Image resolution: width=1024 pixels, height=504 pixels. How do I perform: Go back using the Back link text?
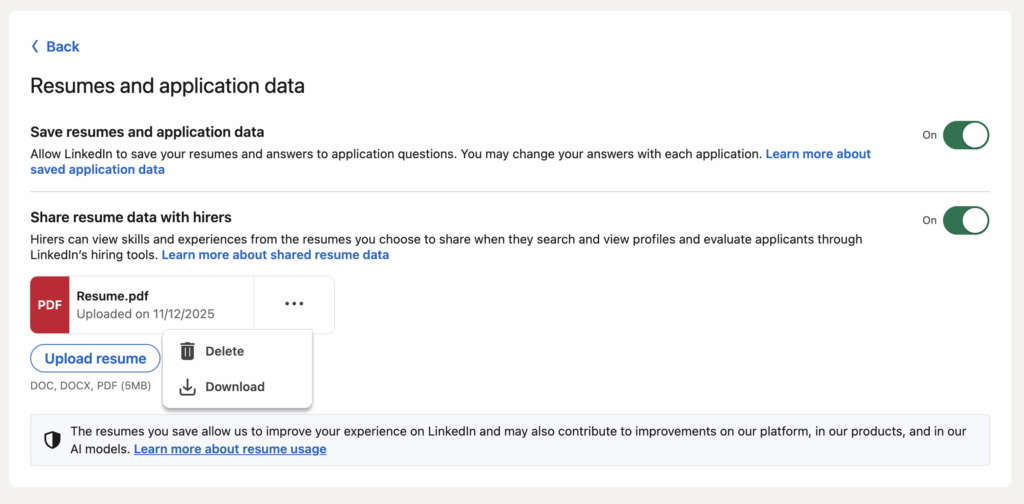point(63,47)
